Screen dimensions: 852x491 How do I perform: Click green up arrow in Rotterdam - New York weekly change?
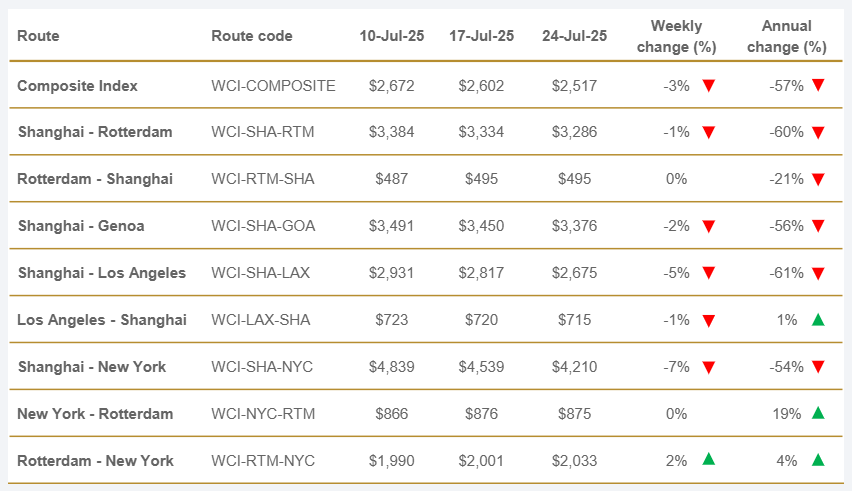point(708,460)
